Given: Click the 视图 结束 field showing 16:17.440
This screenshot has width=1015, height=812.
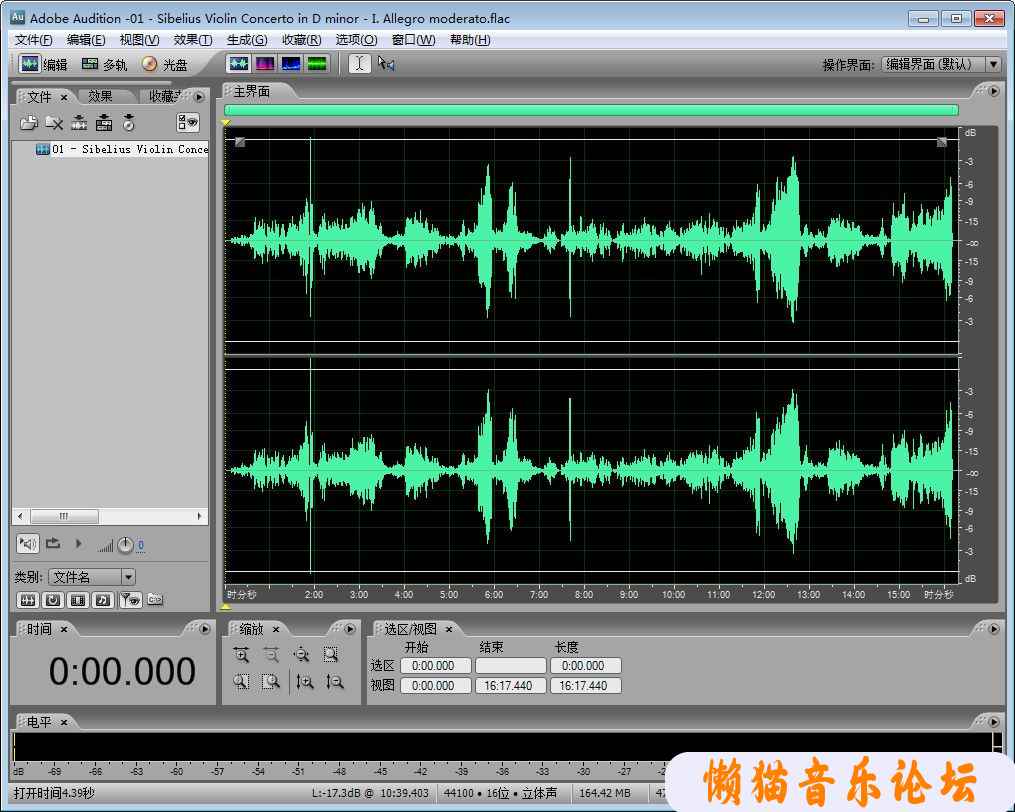Looking at the screenshot, I should (x=511, y=686).
